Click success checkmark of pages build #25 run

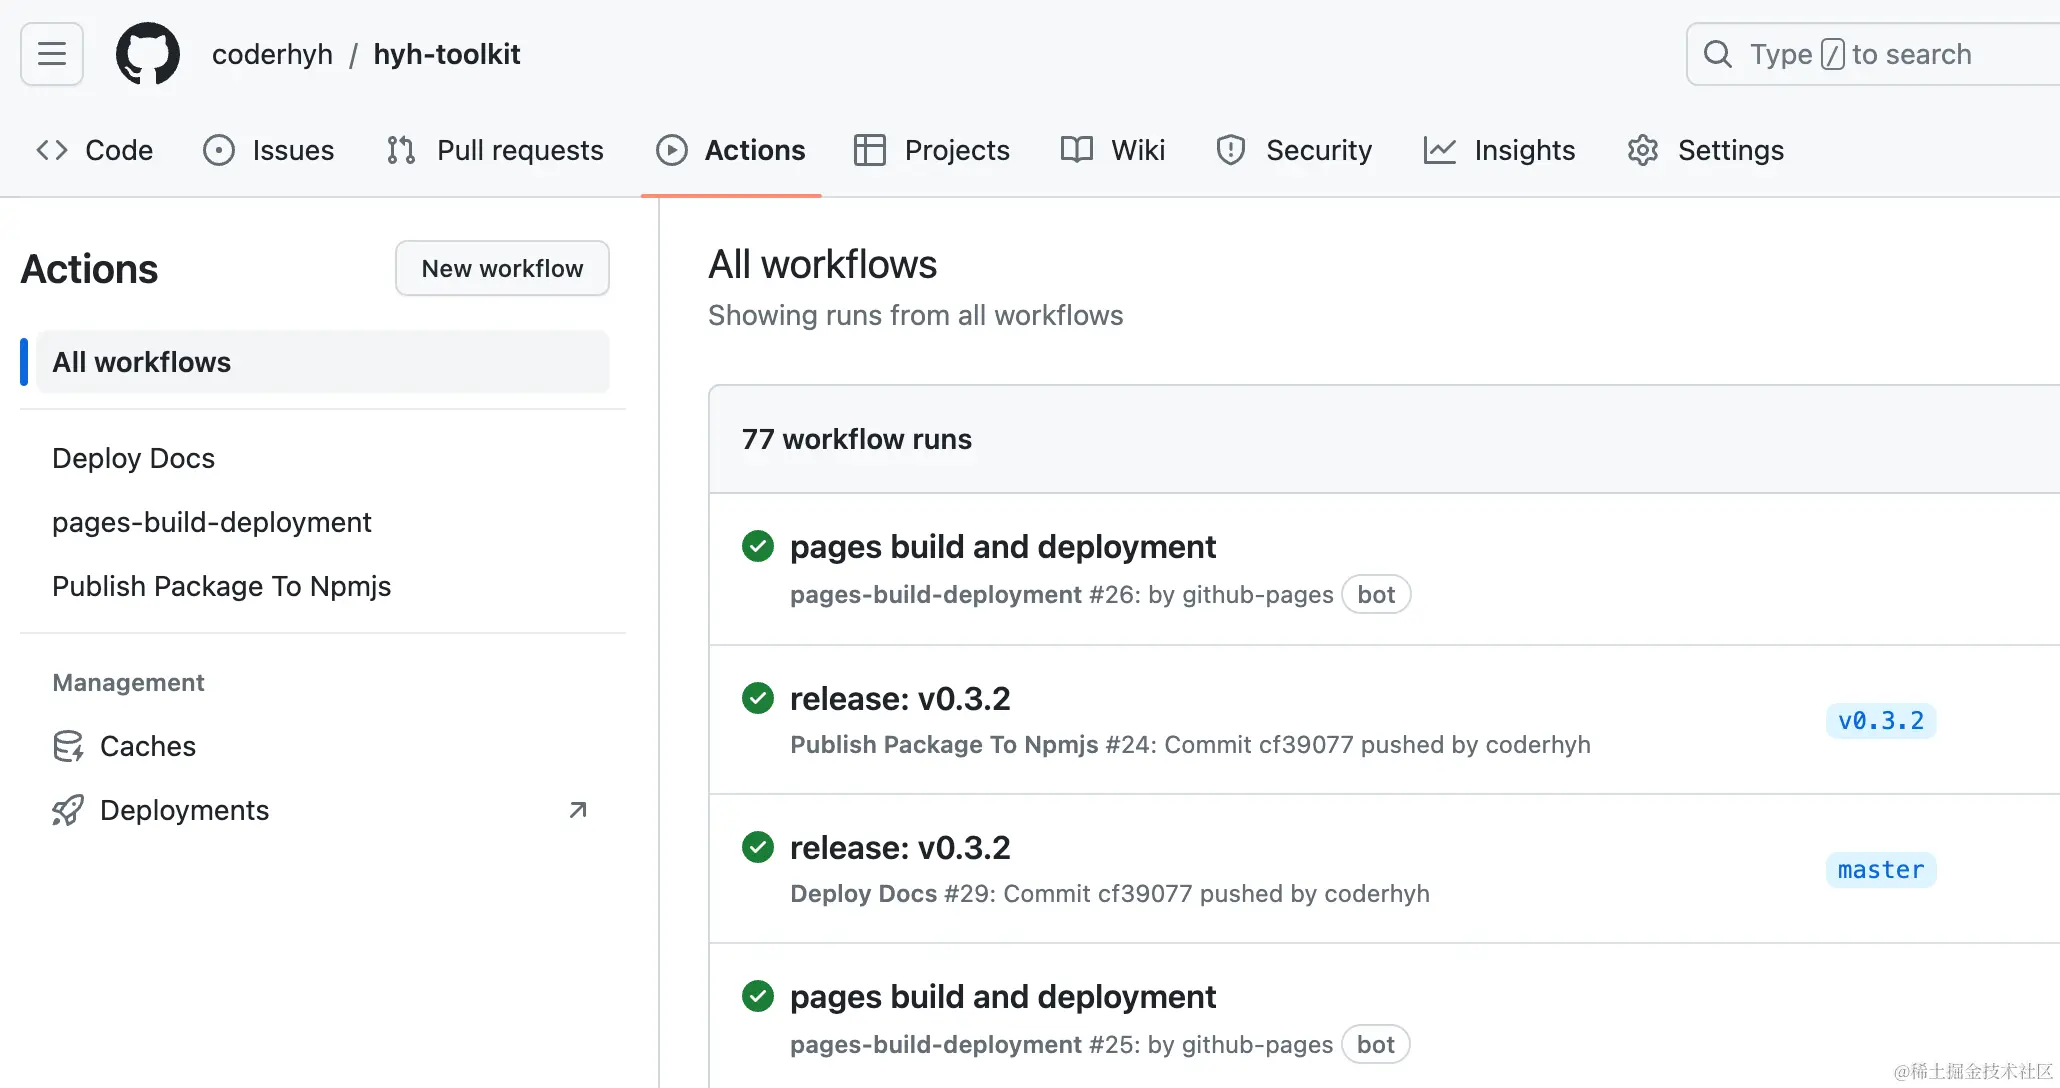click(x=758, y=996)
